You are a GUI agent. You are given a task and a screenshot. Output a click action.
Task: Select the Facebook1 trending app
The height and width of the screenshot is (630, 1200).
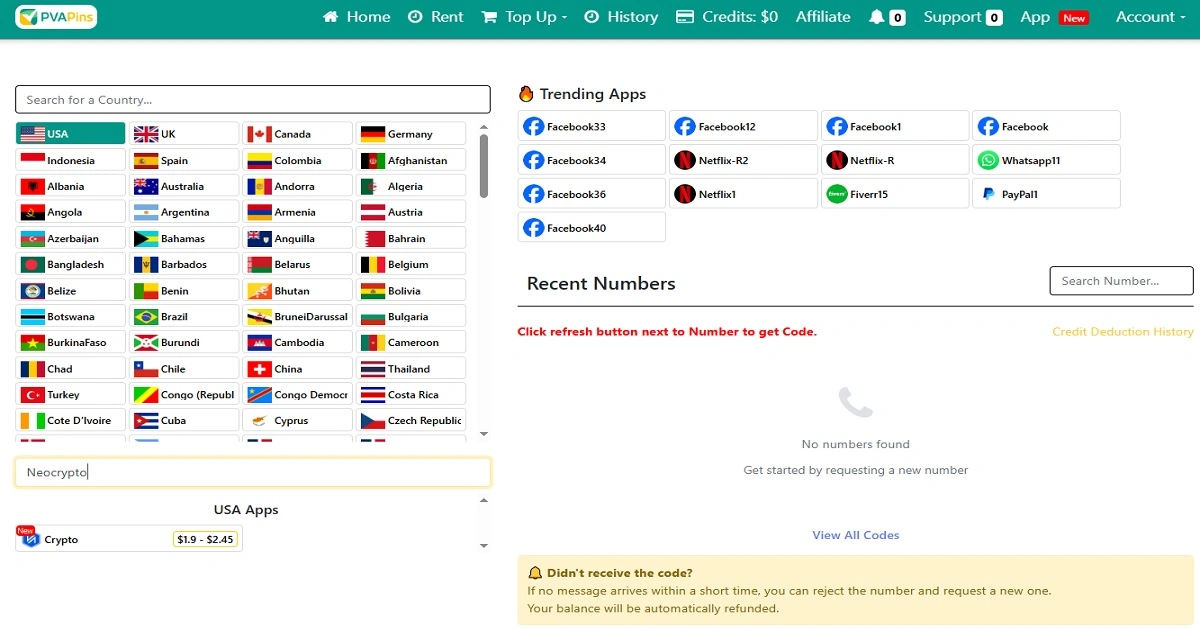895,126
